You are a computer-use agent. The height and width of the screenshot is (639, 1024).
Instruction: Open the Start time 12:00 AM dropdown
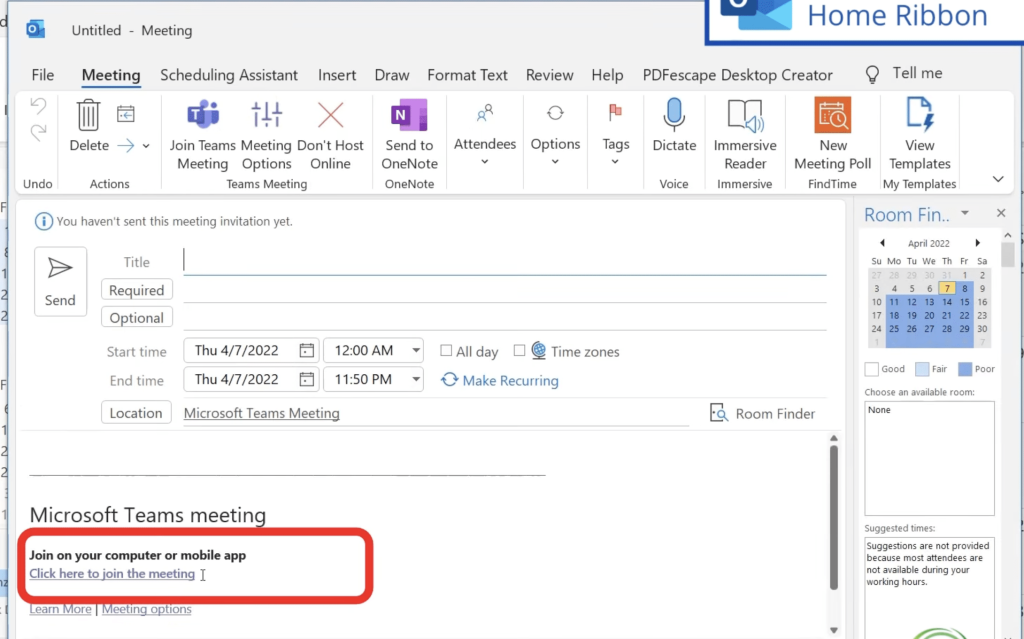(416, 350)
